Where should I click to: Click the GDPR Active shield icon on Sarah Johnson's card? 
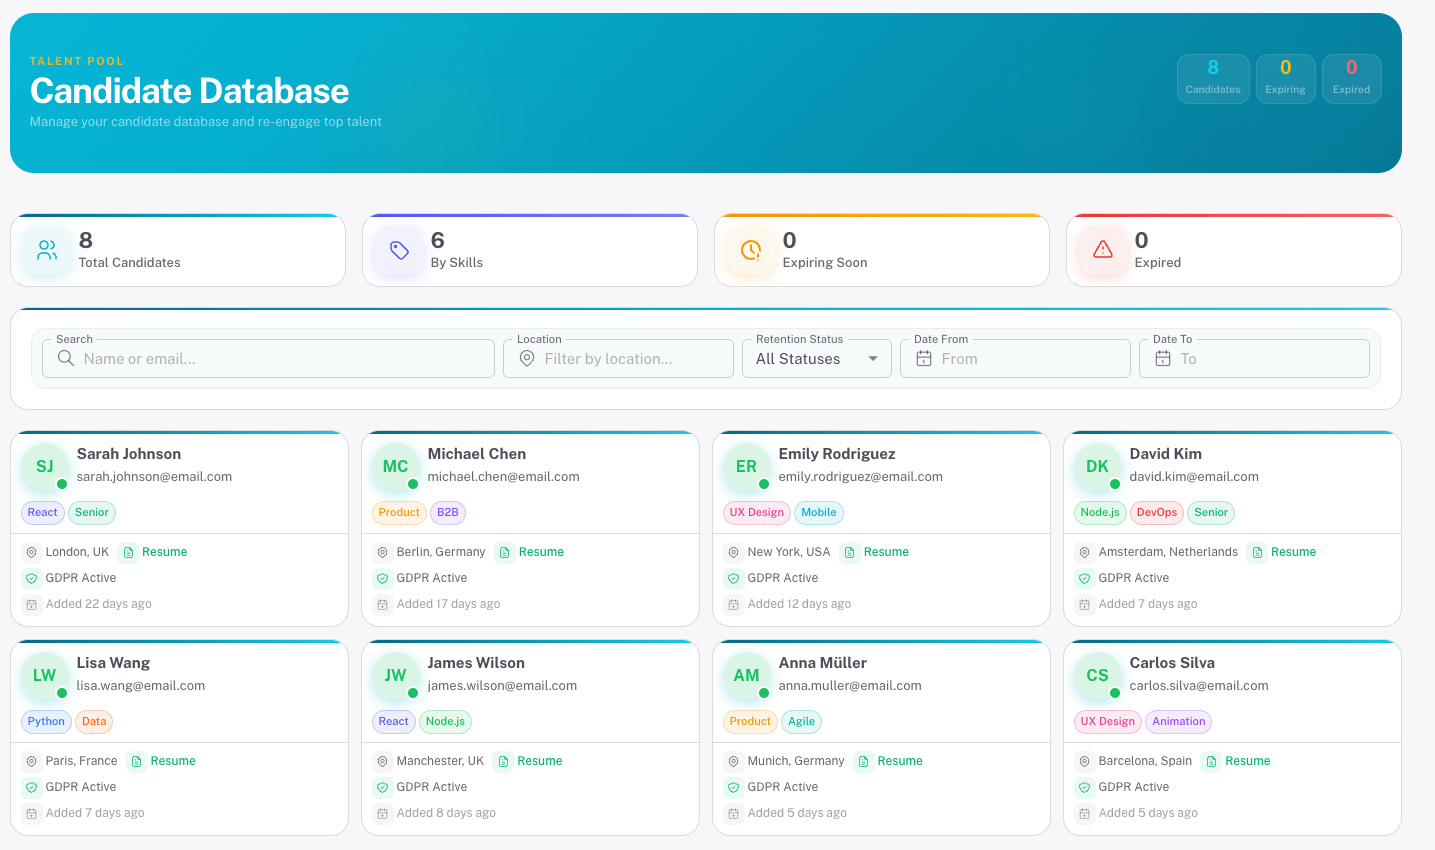click(x=32, y=577)
